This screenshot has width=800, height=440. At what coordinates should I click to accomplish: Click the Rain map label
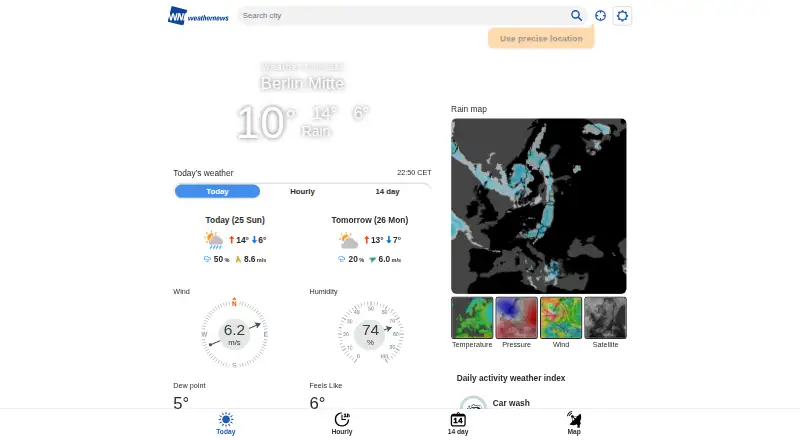point(469,109)
